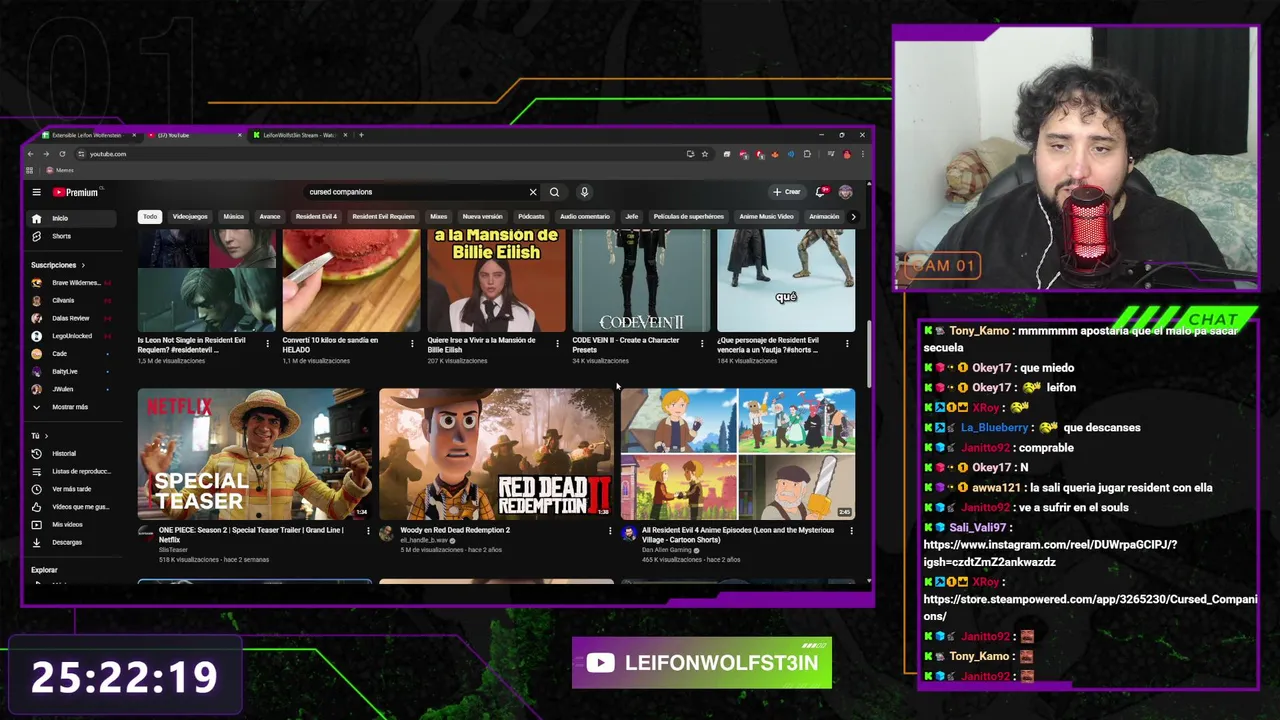Select the Música filter chip
Image resolution: width=1280 pixels, height=720 pixels.
234,216
